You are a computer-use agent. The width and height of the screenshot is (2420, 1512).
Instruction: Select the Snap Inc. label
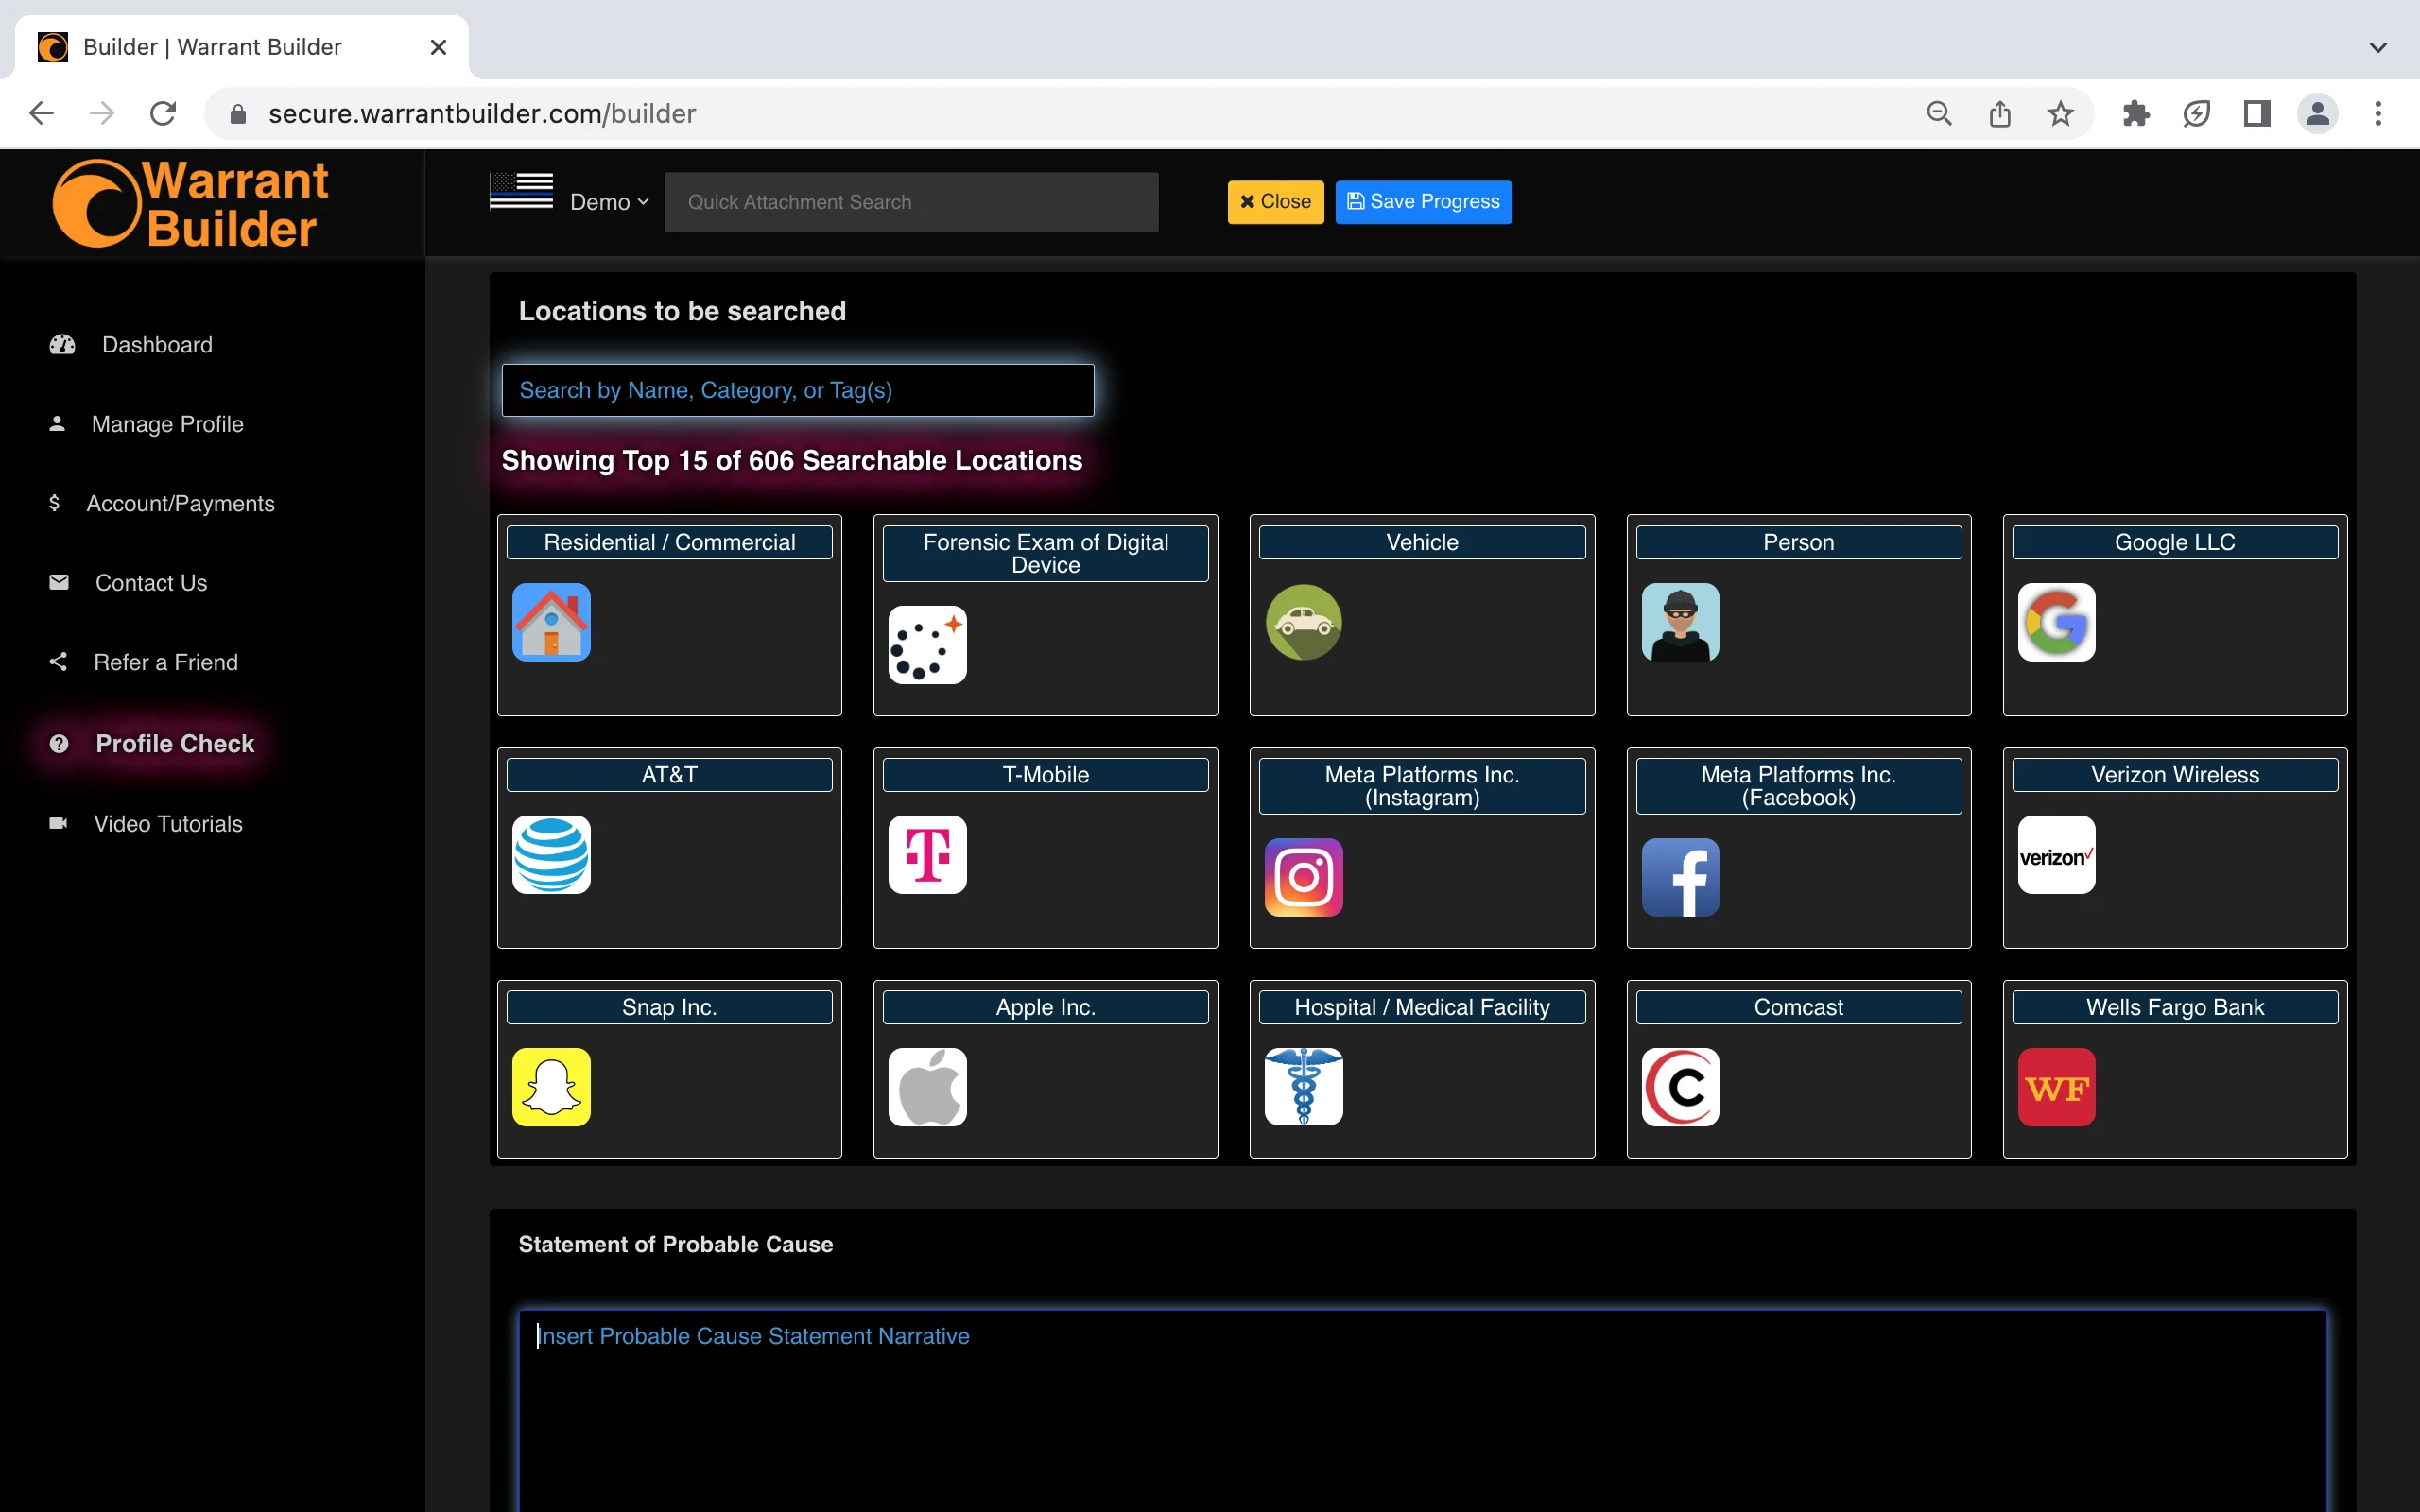tap(669, 1007)
